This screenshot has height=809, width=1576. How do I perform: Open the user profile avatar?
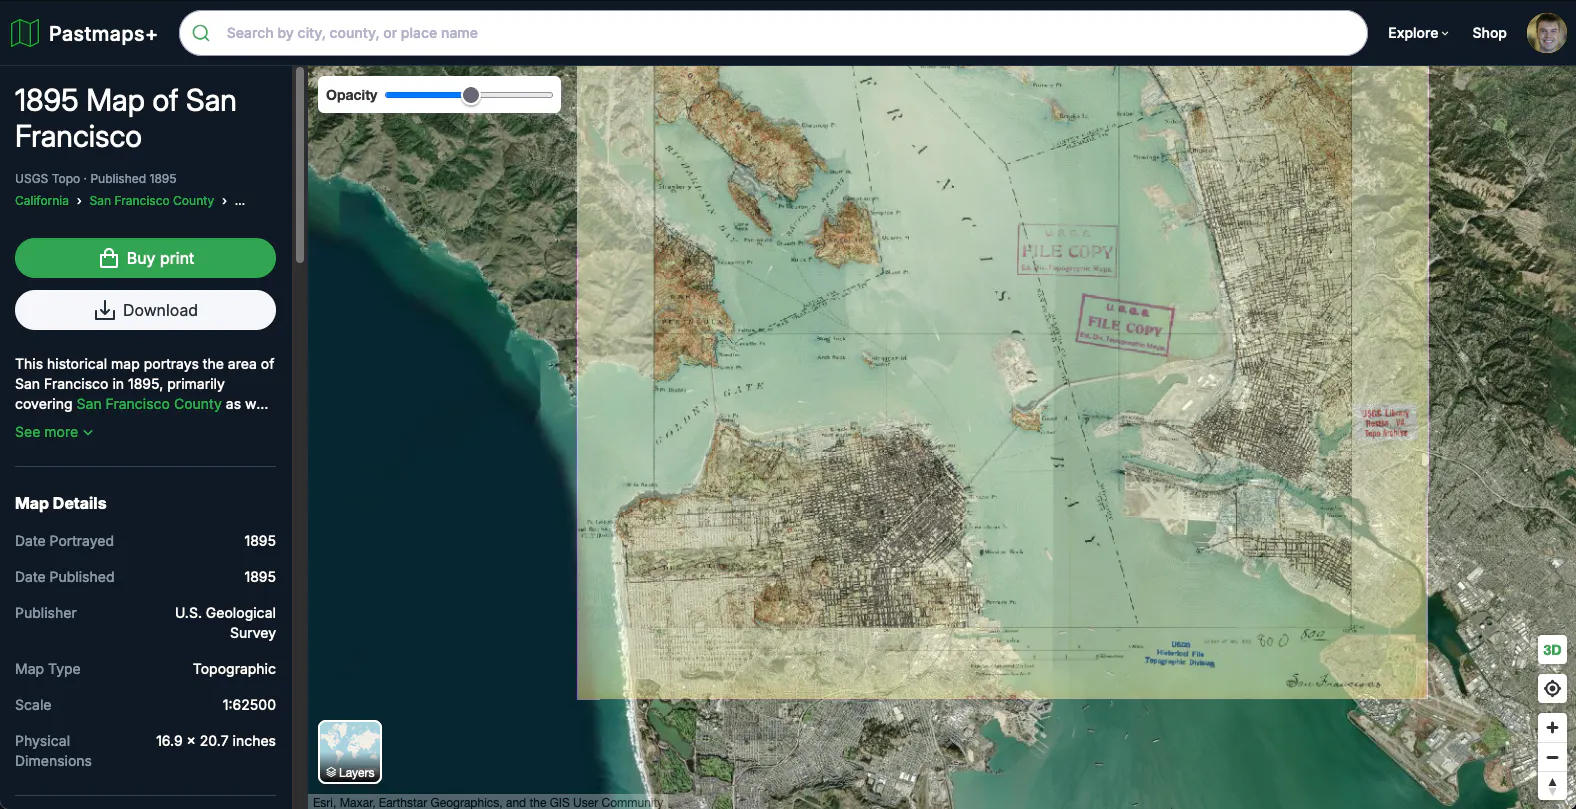tap(1546, 33)
